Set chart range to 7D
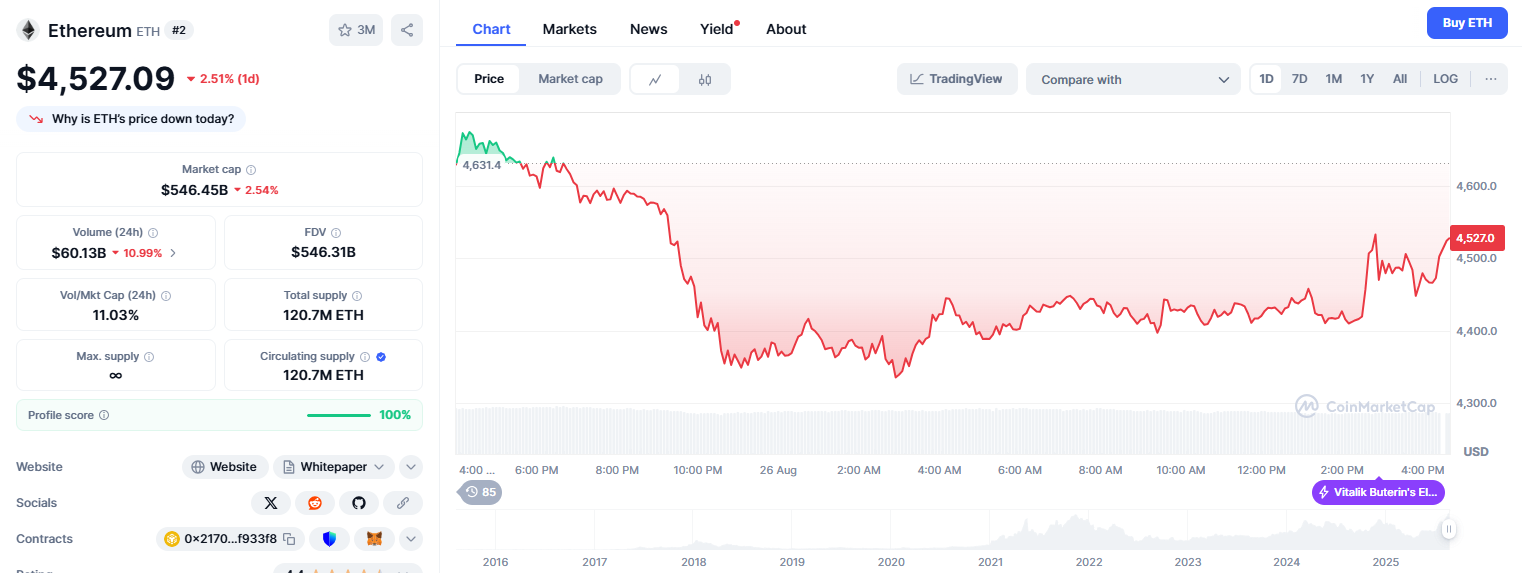Screen dimensions: 1522x573 [x=1300, y=79]
